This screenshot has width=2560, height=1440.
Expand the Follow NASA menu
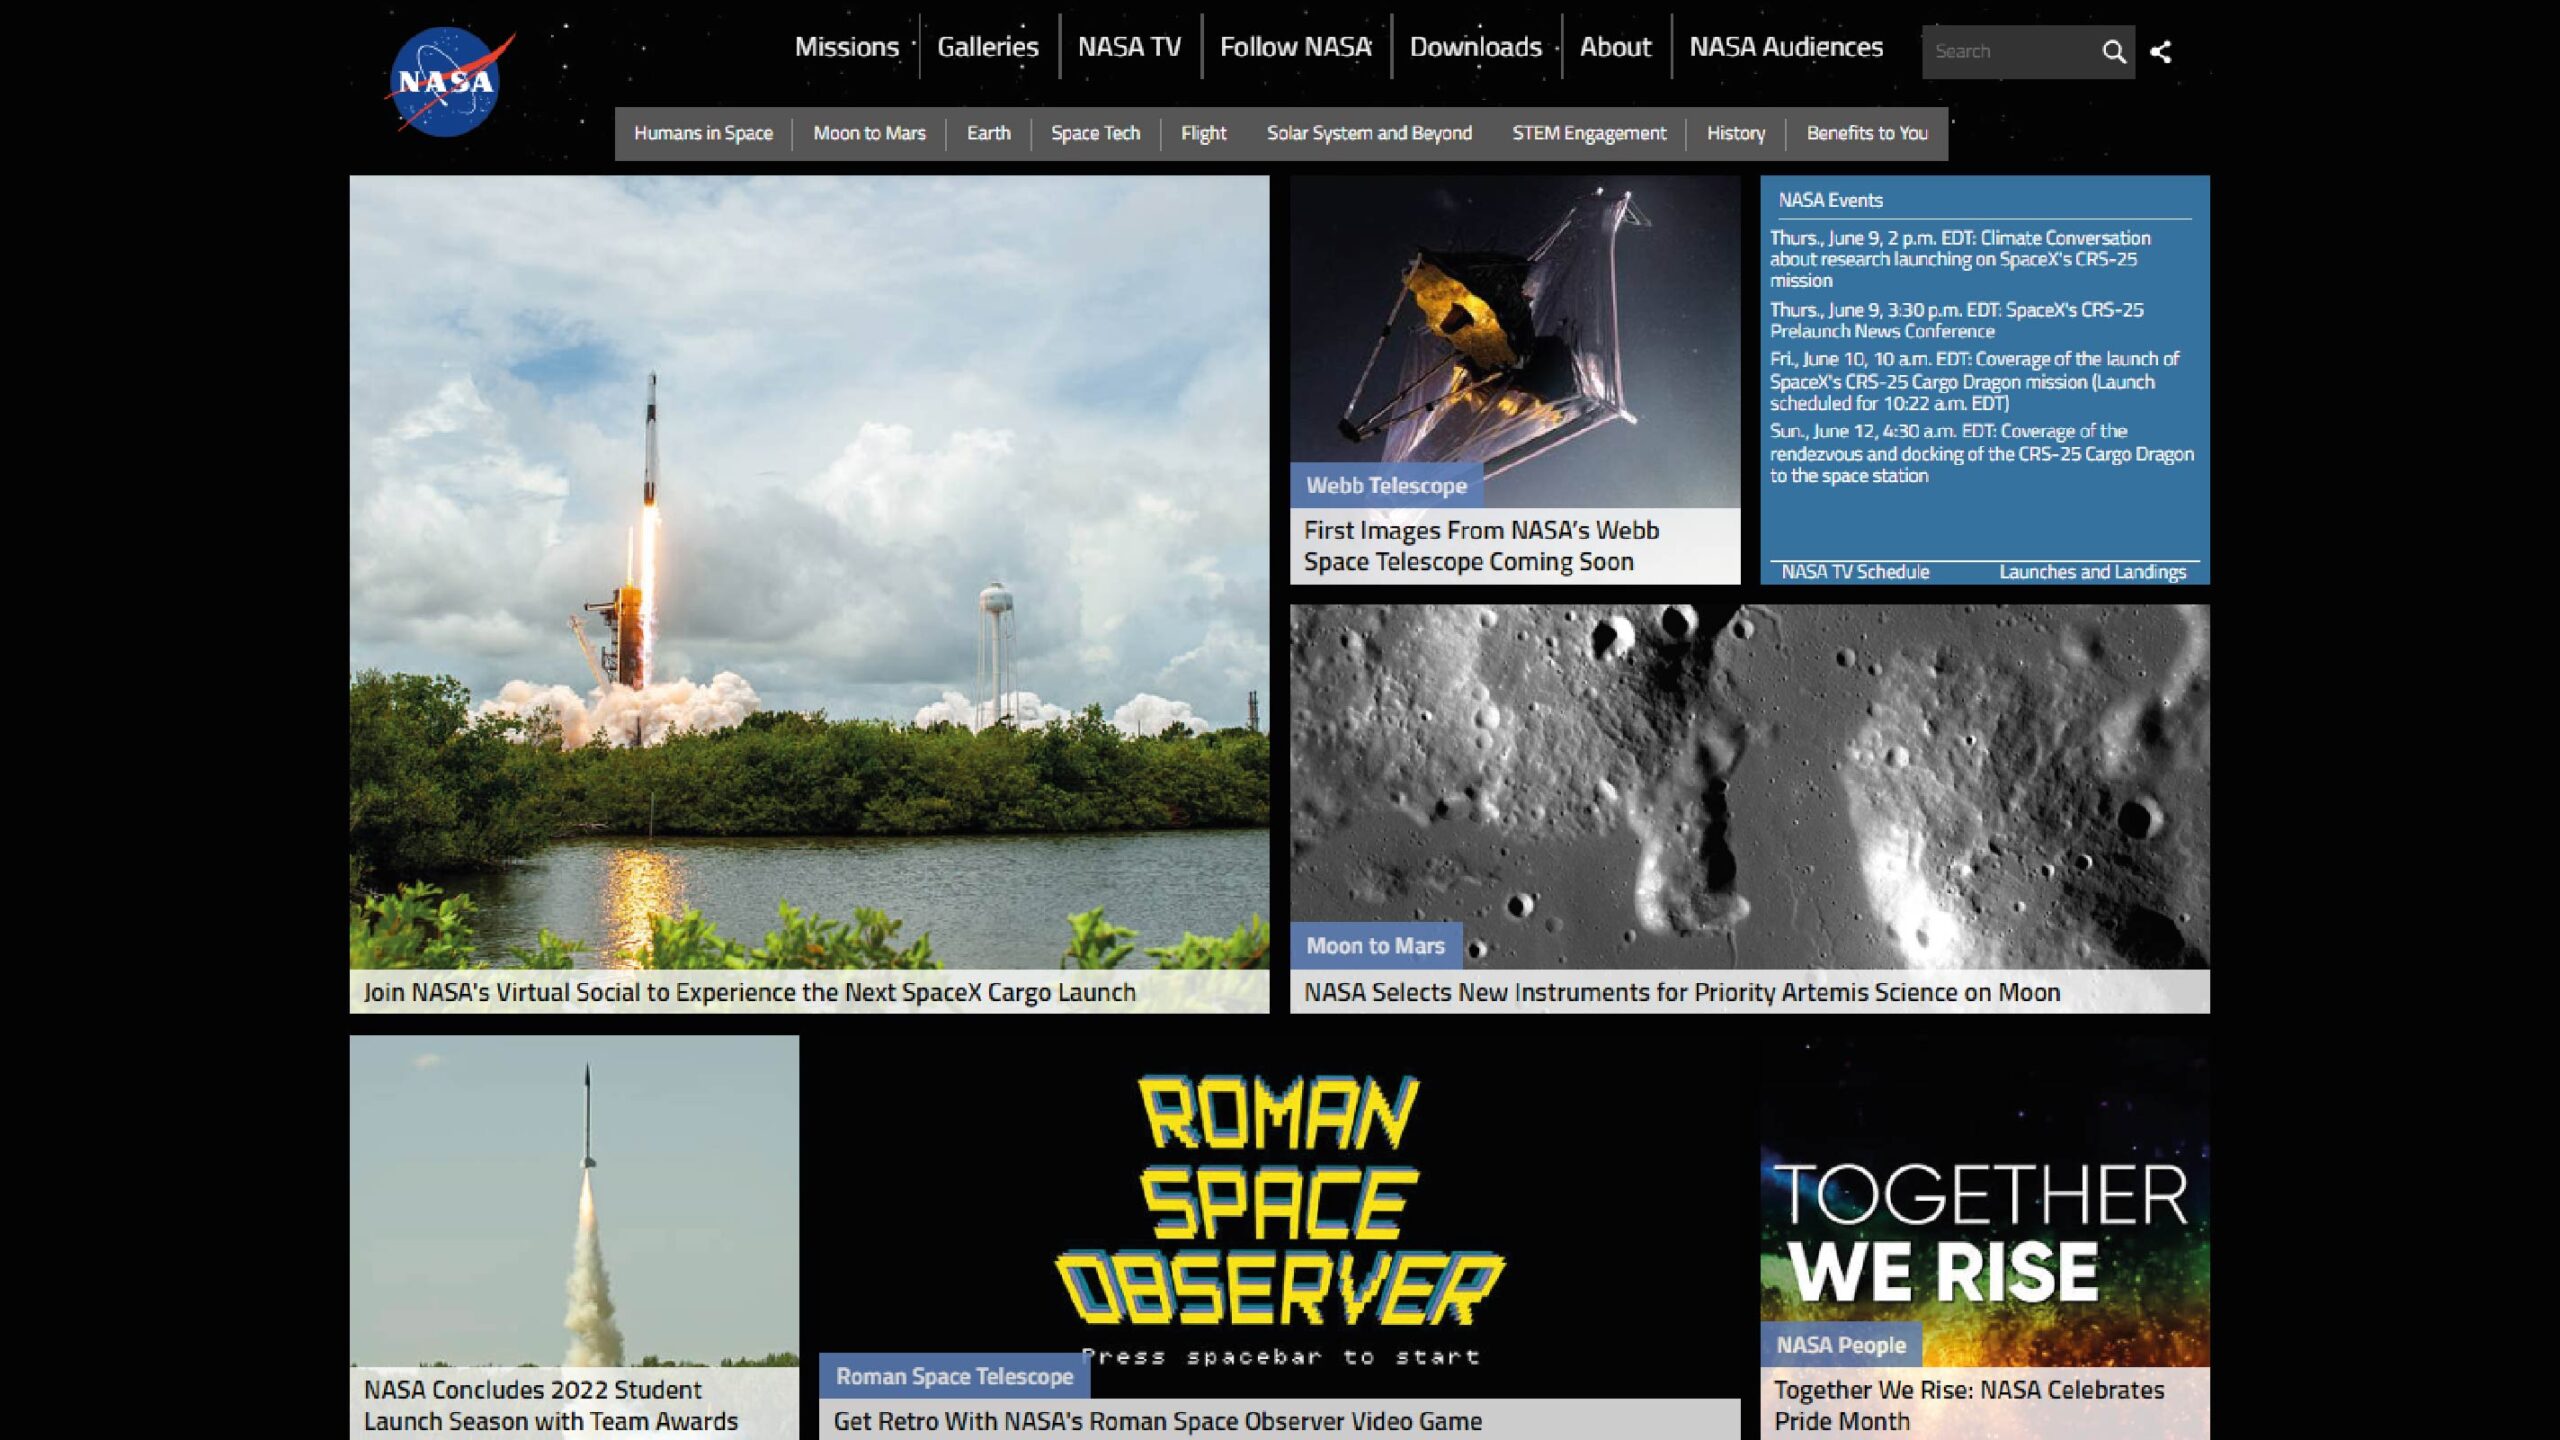coord(1295,47)
